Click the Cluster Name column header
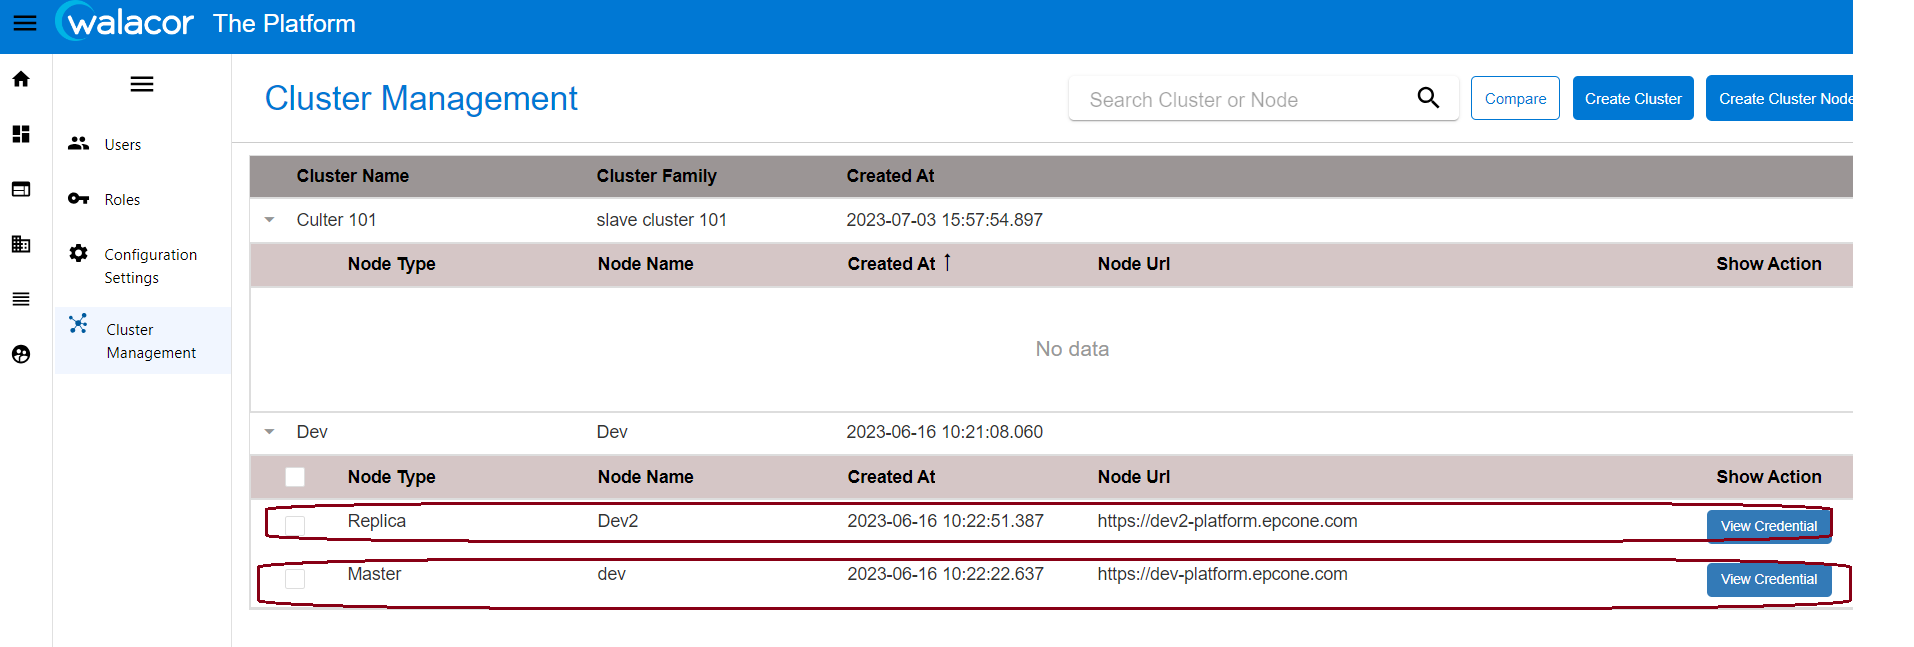 click(x=353, y=176)
